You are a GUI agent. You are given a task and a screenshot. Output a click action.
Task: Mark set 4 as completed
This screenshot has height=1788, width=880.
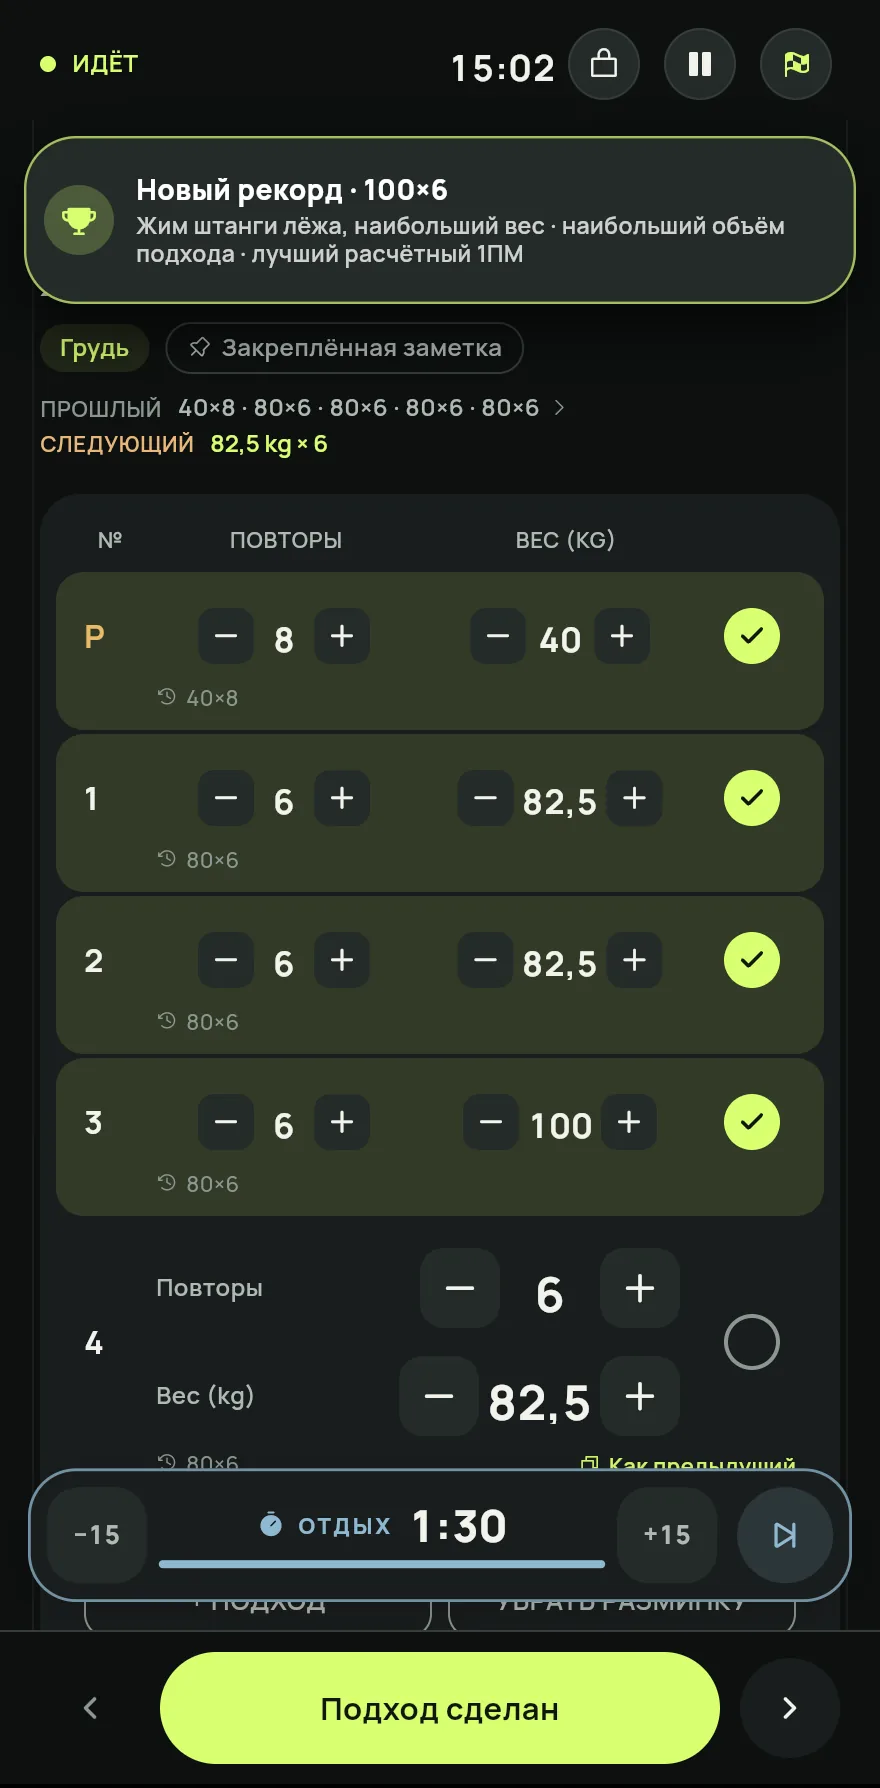click(752, 1342)
